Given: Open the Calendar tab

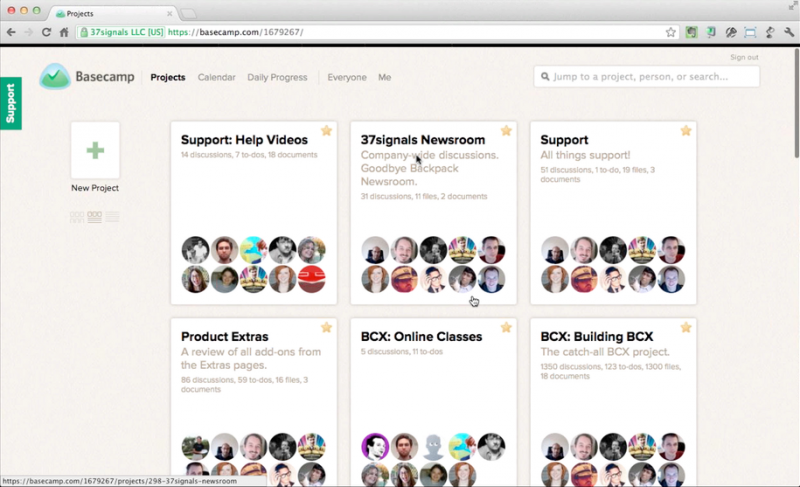Looking at the screenshot, I should (216, 77).
